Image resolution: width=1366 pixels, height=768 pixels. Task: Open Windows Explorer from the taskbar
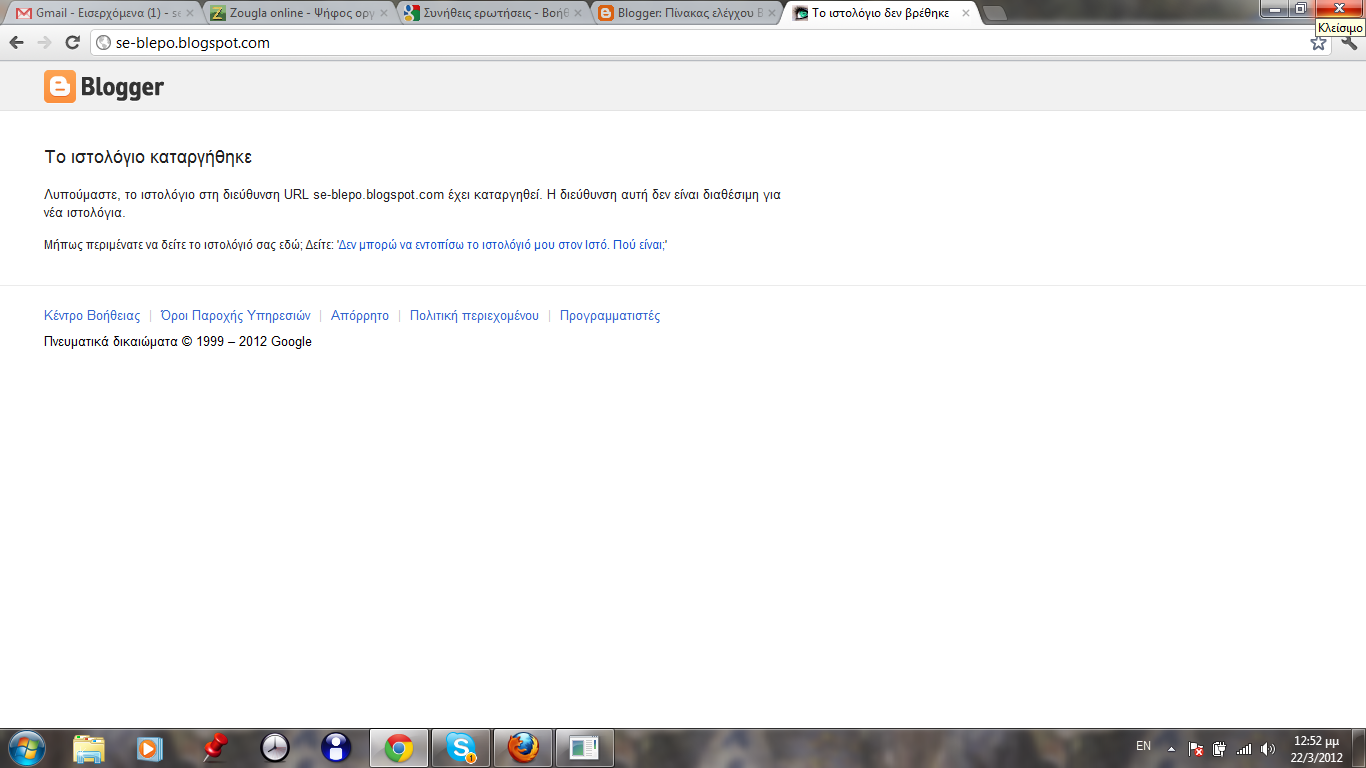tap(89, 748)
